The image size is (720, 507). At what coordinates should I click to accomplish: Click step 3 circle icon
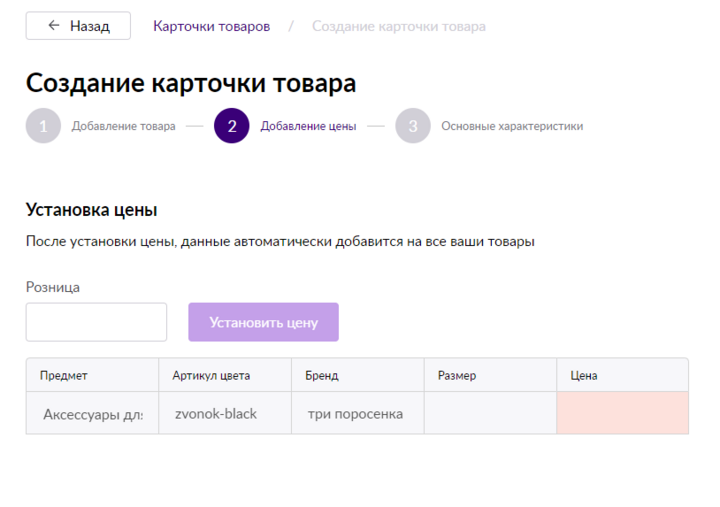click(413, 126)
